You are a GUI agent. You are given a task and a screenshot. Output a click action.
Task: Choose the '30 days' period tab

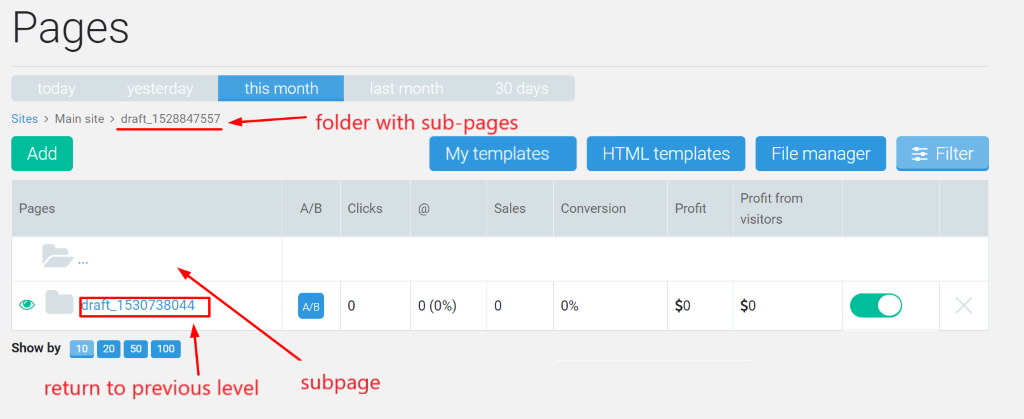[521, 88]
